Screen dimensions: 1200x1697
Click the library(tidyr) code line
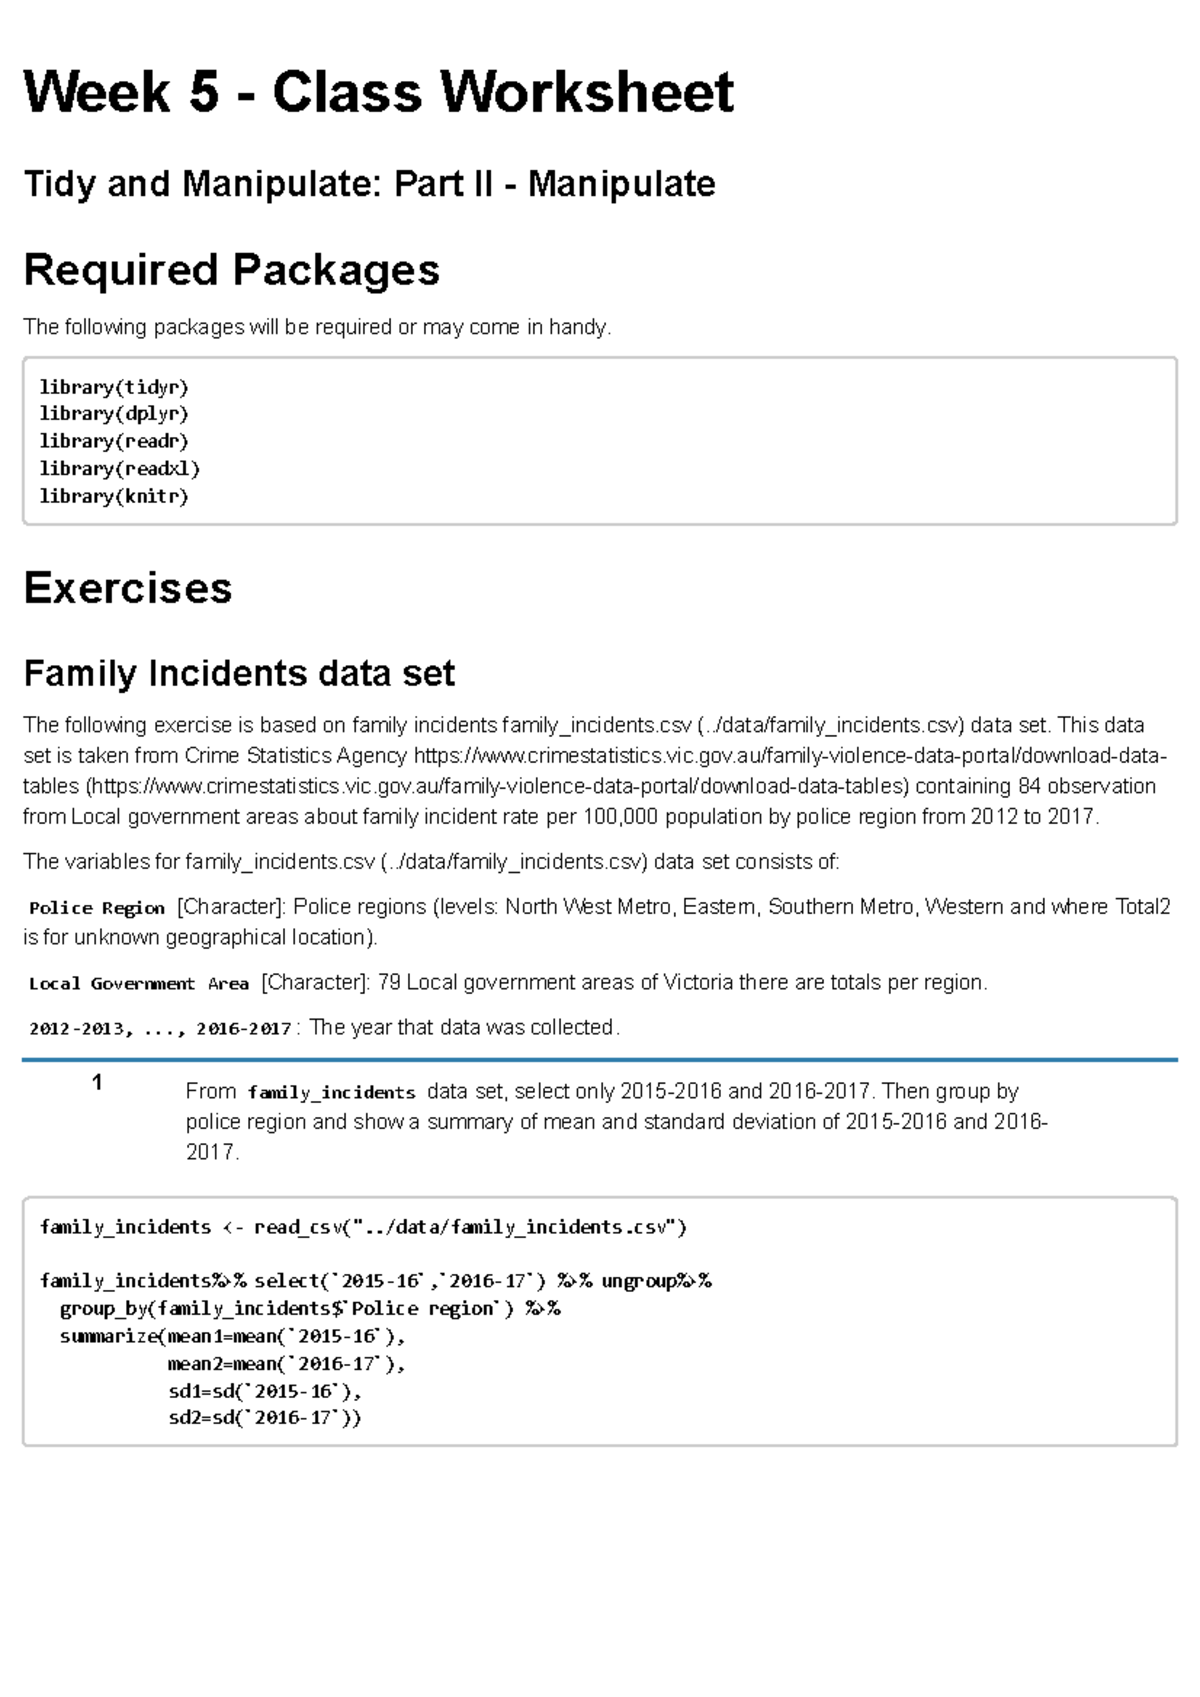(x=114, y=386)
